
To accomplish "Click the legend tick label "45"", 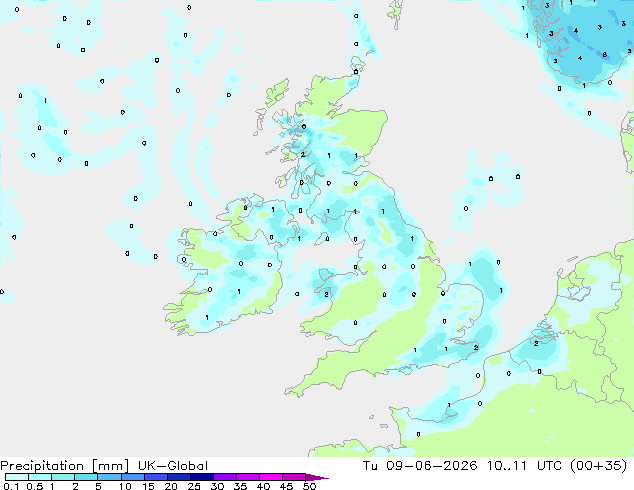I will pyautogui.click(x=286, y=486).
